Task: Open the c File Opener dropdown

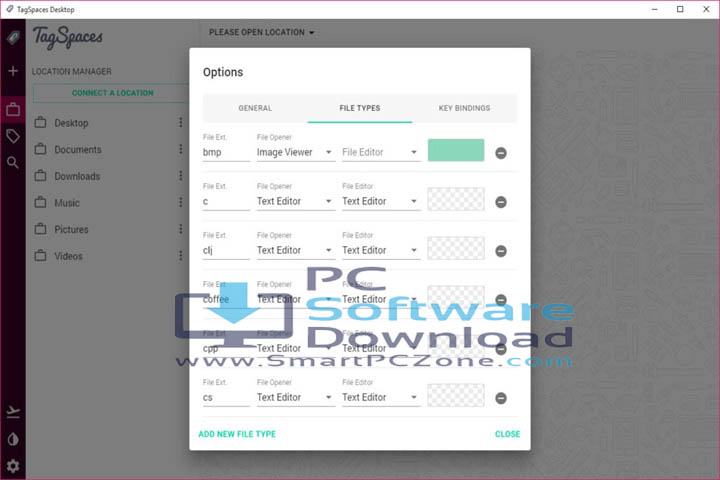Action: pyautogui.click(x=296, y=201)
